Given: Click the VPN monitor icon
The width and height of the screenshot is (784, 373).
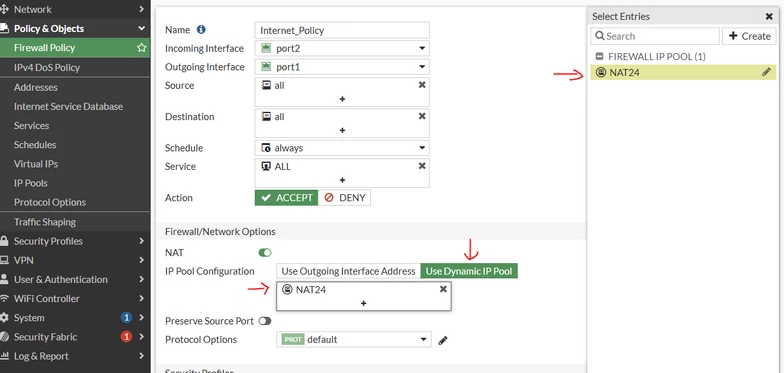Looking at the screenshot, I should click(4, 260).
